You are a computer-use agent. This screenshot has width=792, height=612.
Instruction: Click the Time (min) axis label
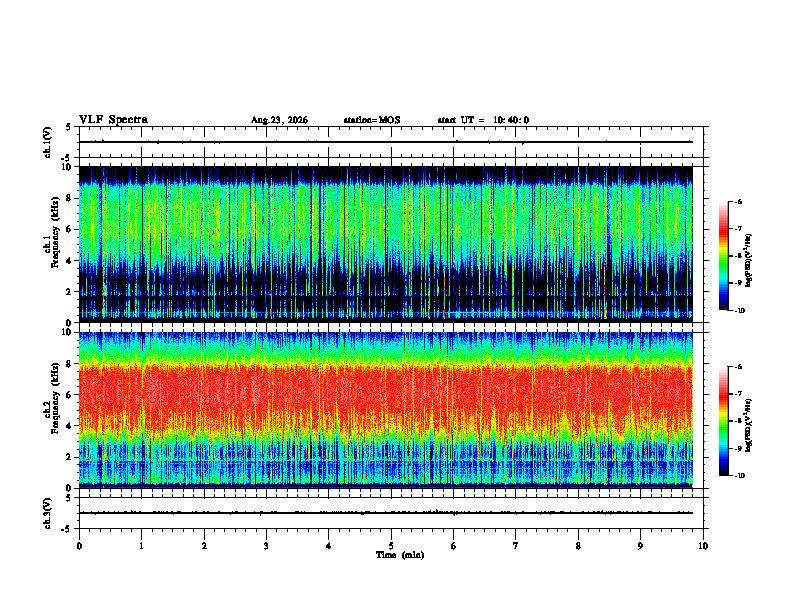coord(400,555)
